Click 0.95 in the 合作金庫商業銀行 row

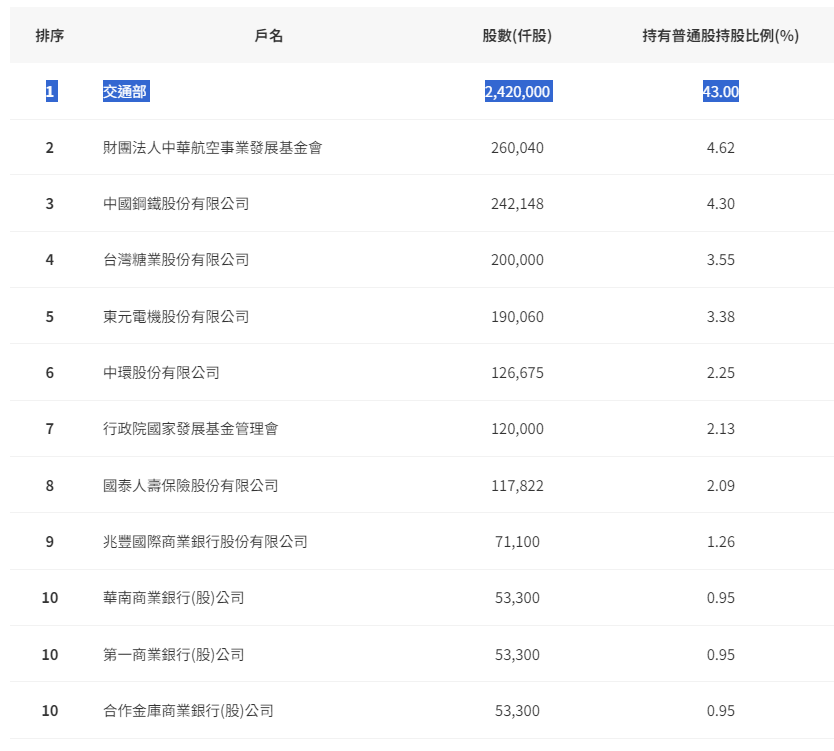coord(721,711)
